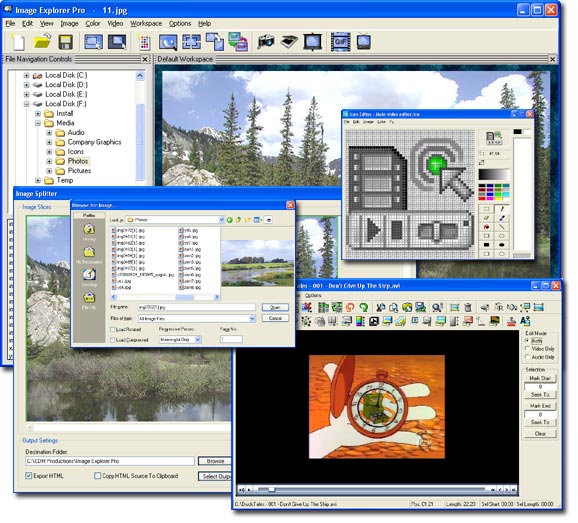578x523 pixels.
Task: Click the video playback position slider
Action: click(372, 489)
